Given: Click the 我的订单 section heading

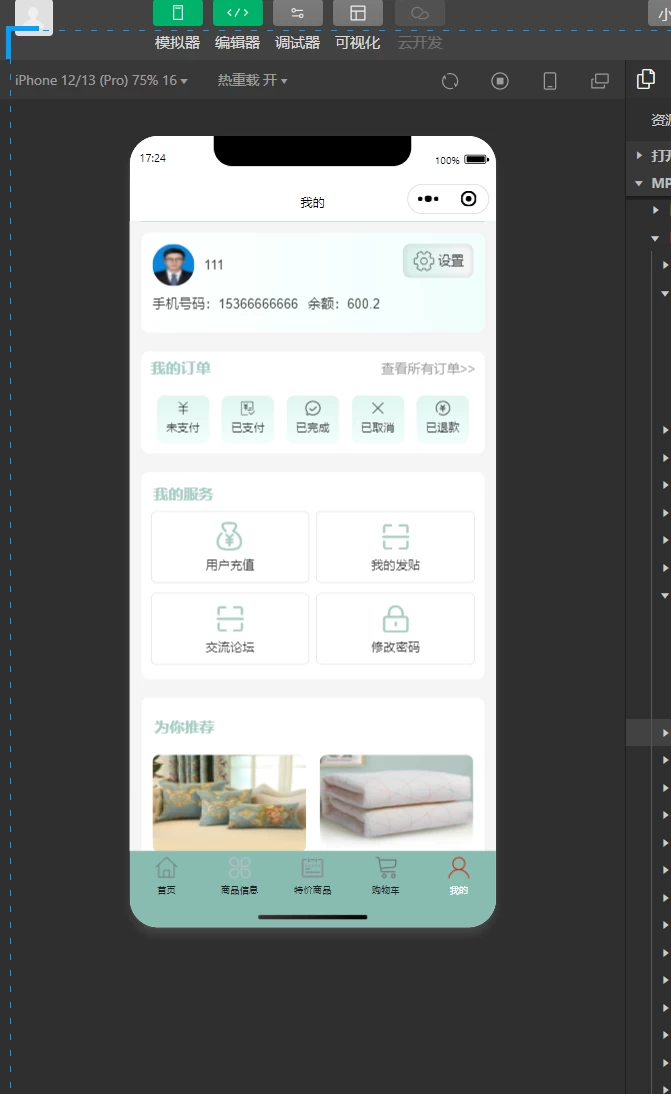Looking at the screenshot, I should (x=181, y=368).
